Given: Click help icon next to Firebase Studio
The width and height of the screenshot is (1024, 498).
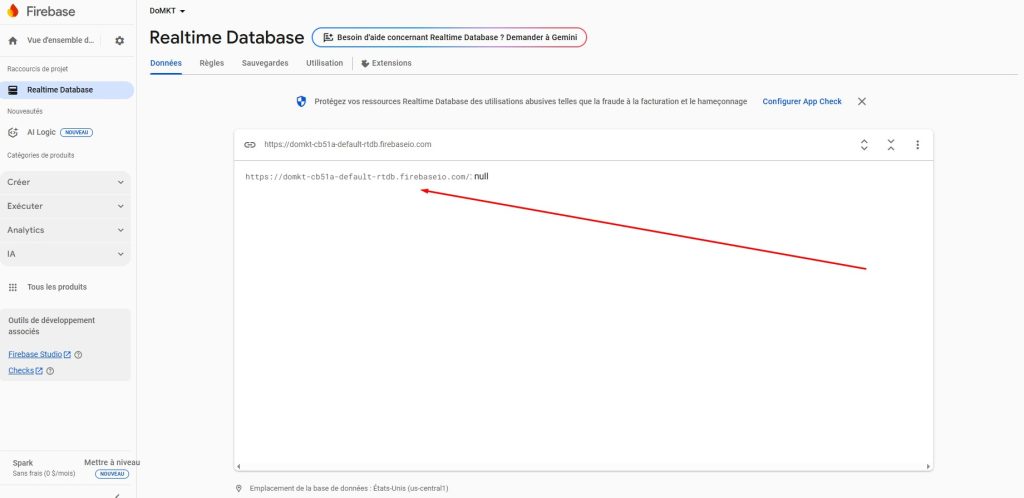Looking at the screenshot, I should 78,355.
